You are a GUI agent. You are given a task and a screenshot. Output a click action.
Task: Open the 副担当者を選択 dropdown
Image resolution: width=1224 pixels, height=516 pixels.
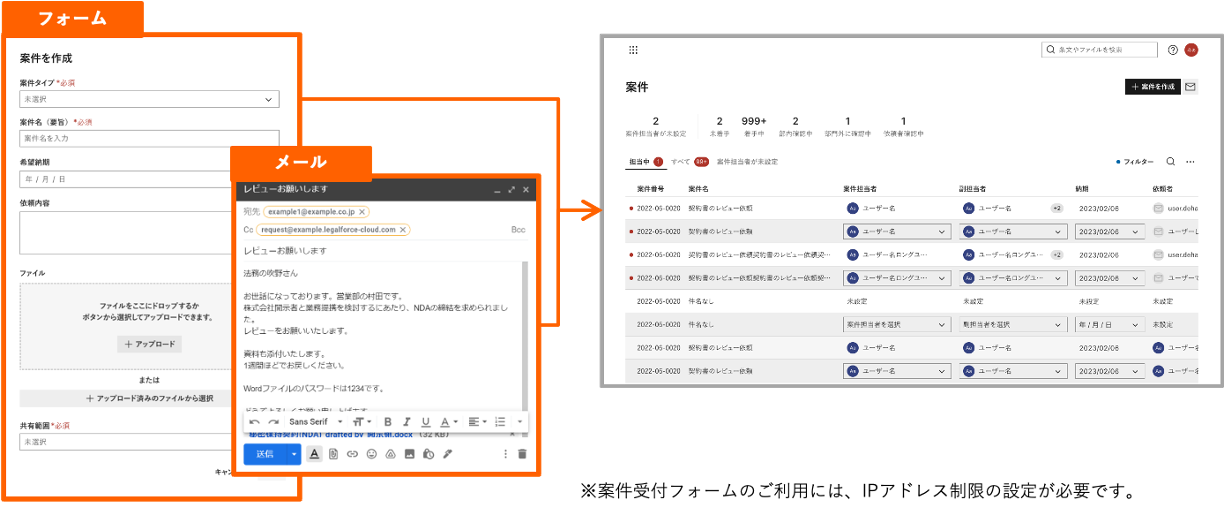click(x=1012, y=325)
